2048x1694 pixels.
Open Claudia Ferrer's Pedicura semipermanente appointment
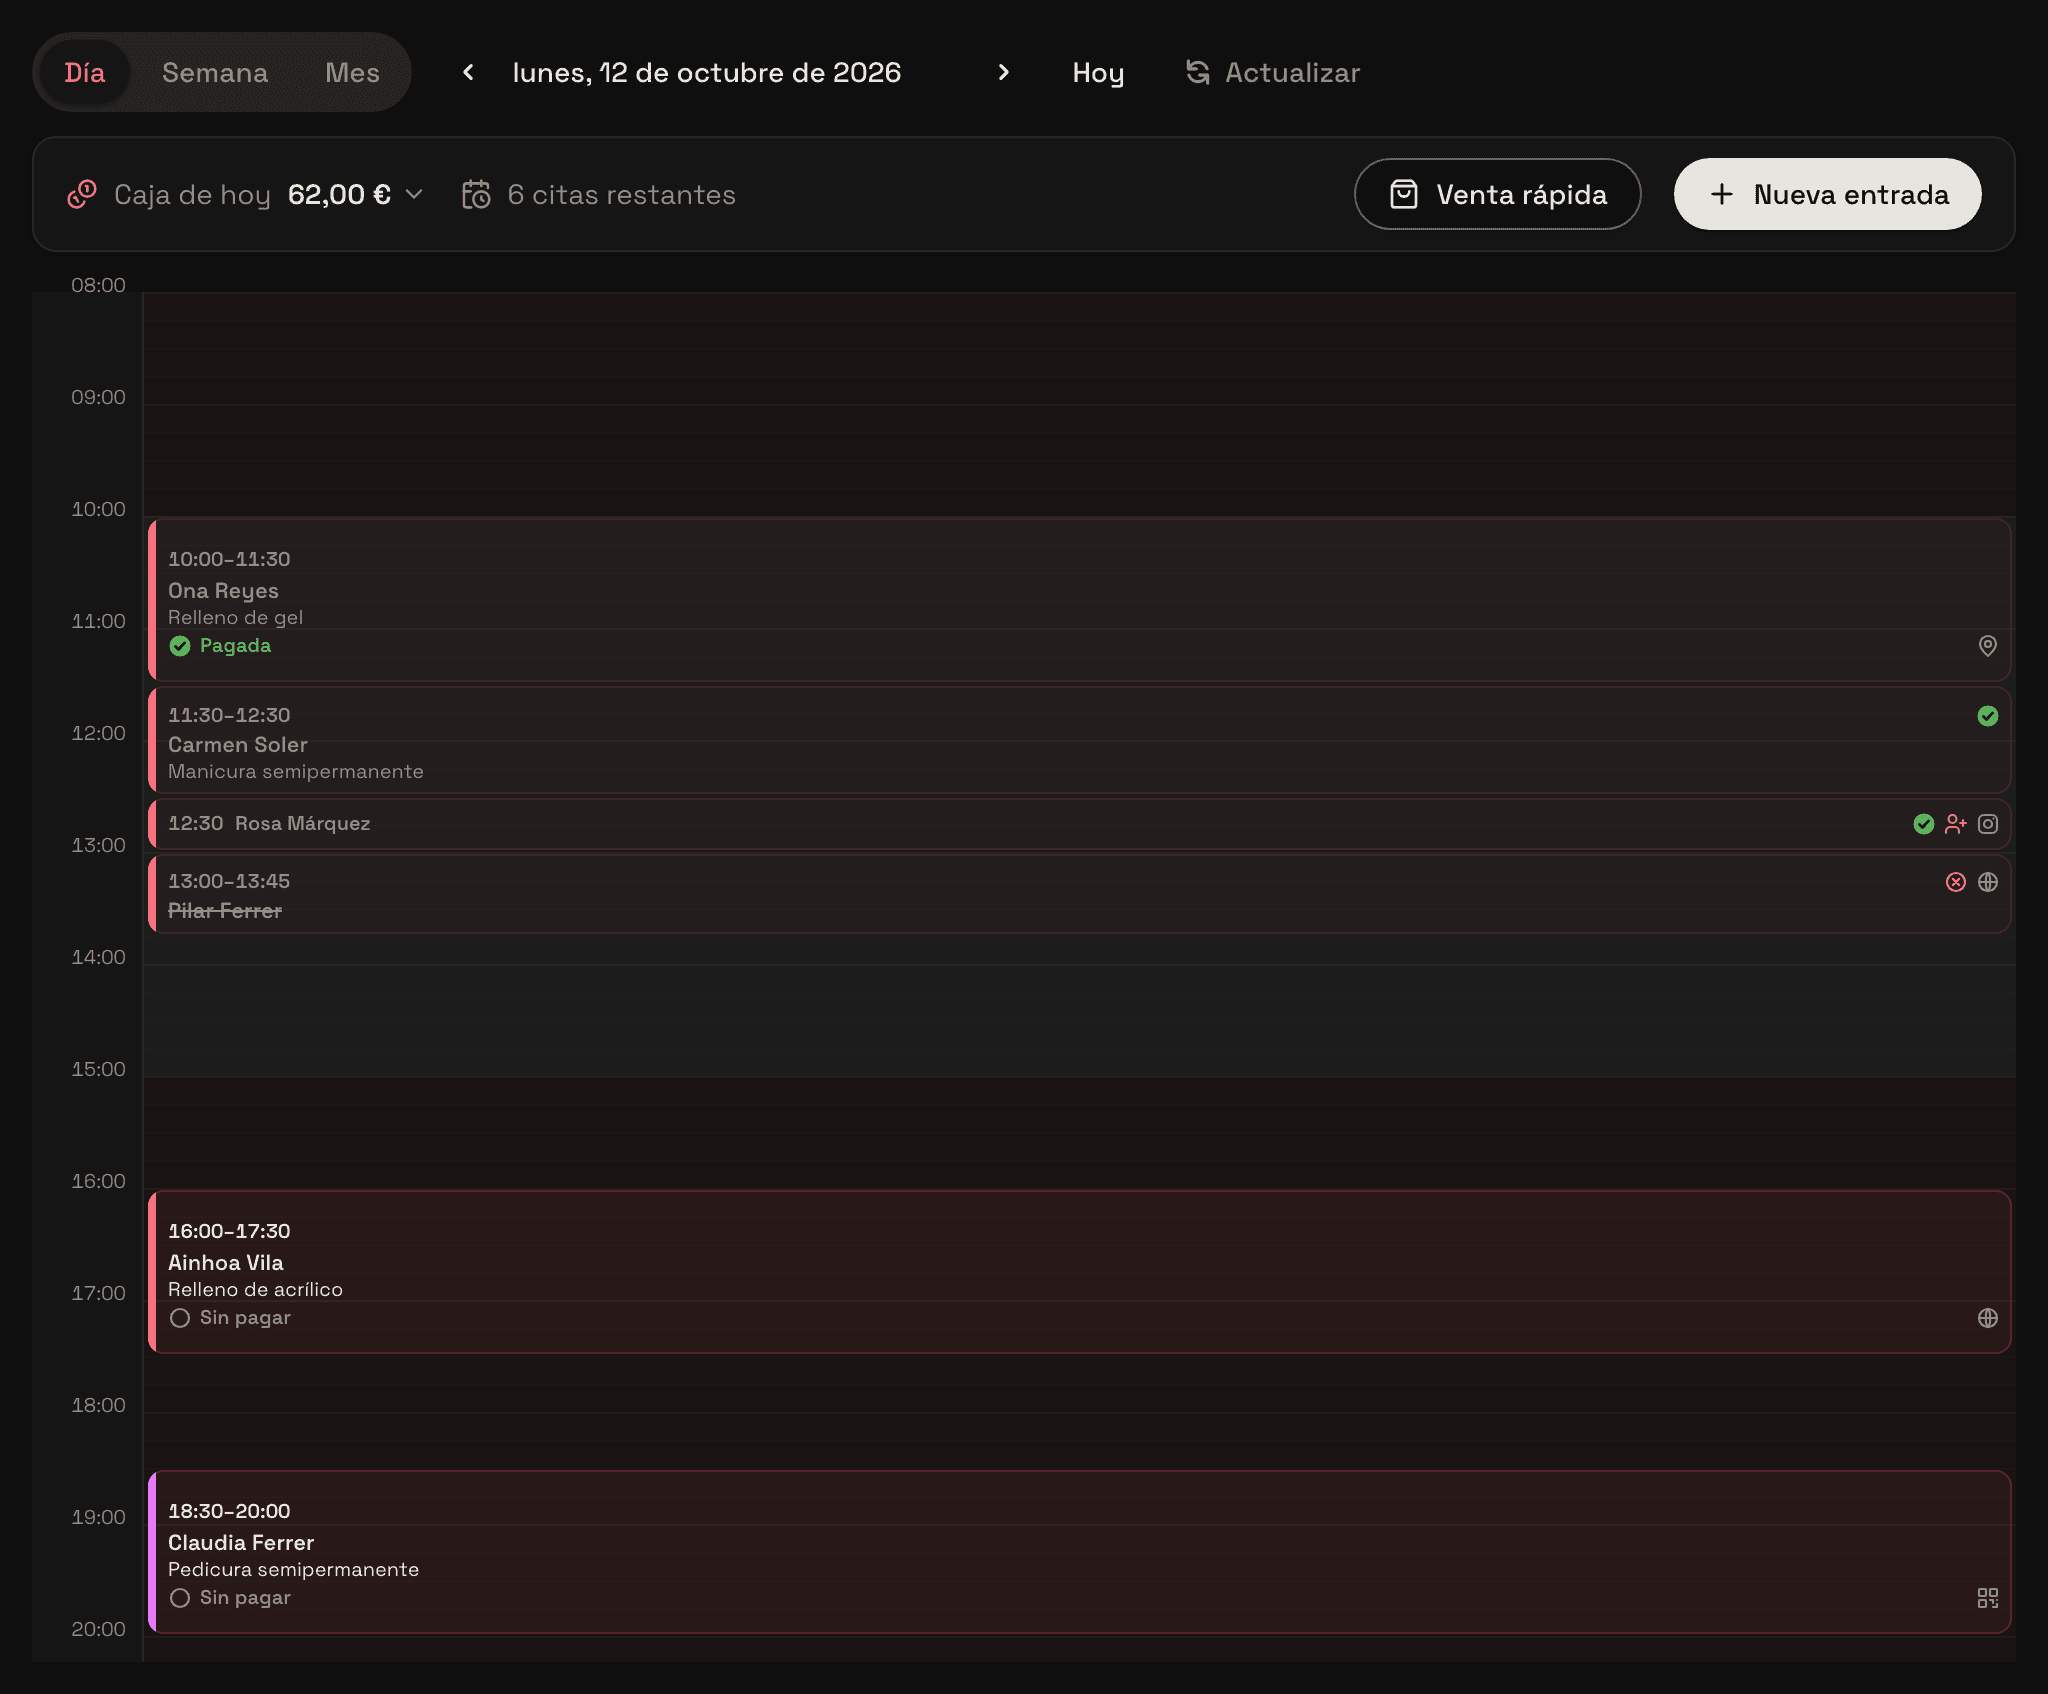(1079, 1552)
